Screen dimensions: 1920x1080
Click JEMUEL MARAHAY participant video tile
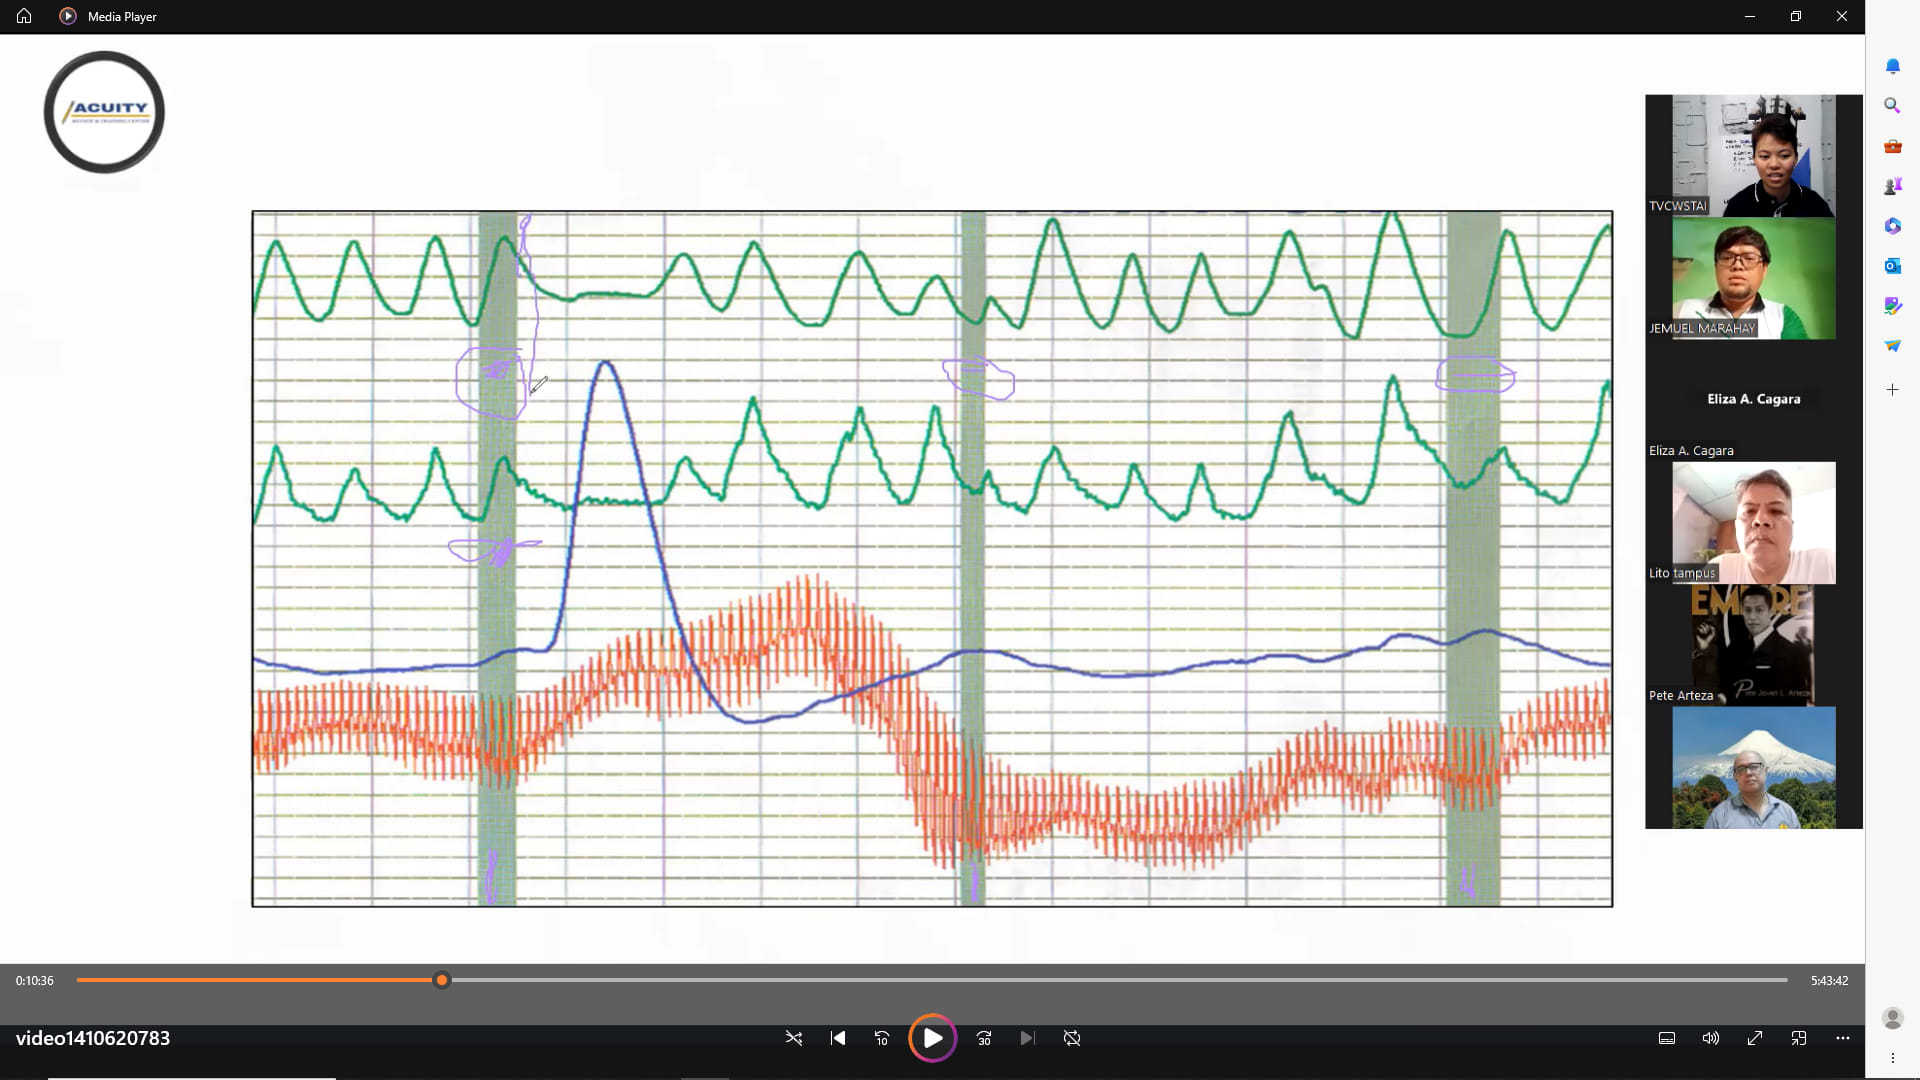(1753, 279)
